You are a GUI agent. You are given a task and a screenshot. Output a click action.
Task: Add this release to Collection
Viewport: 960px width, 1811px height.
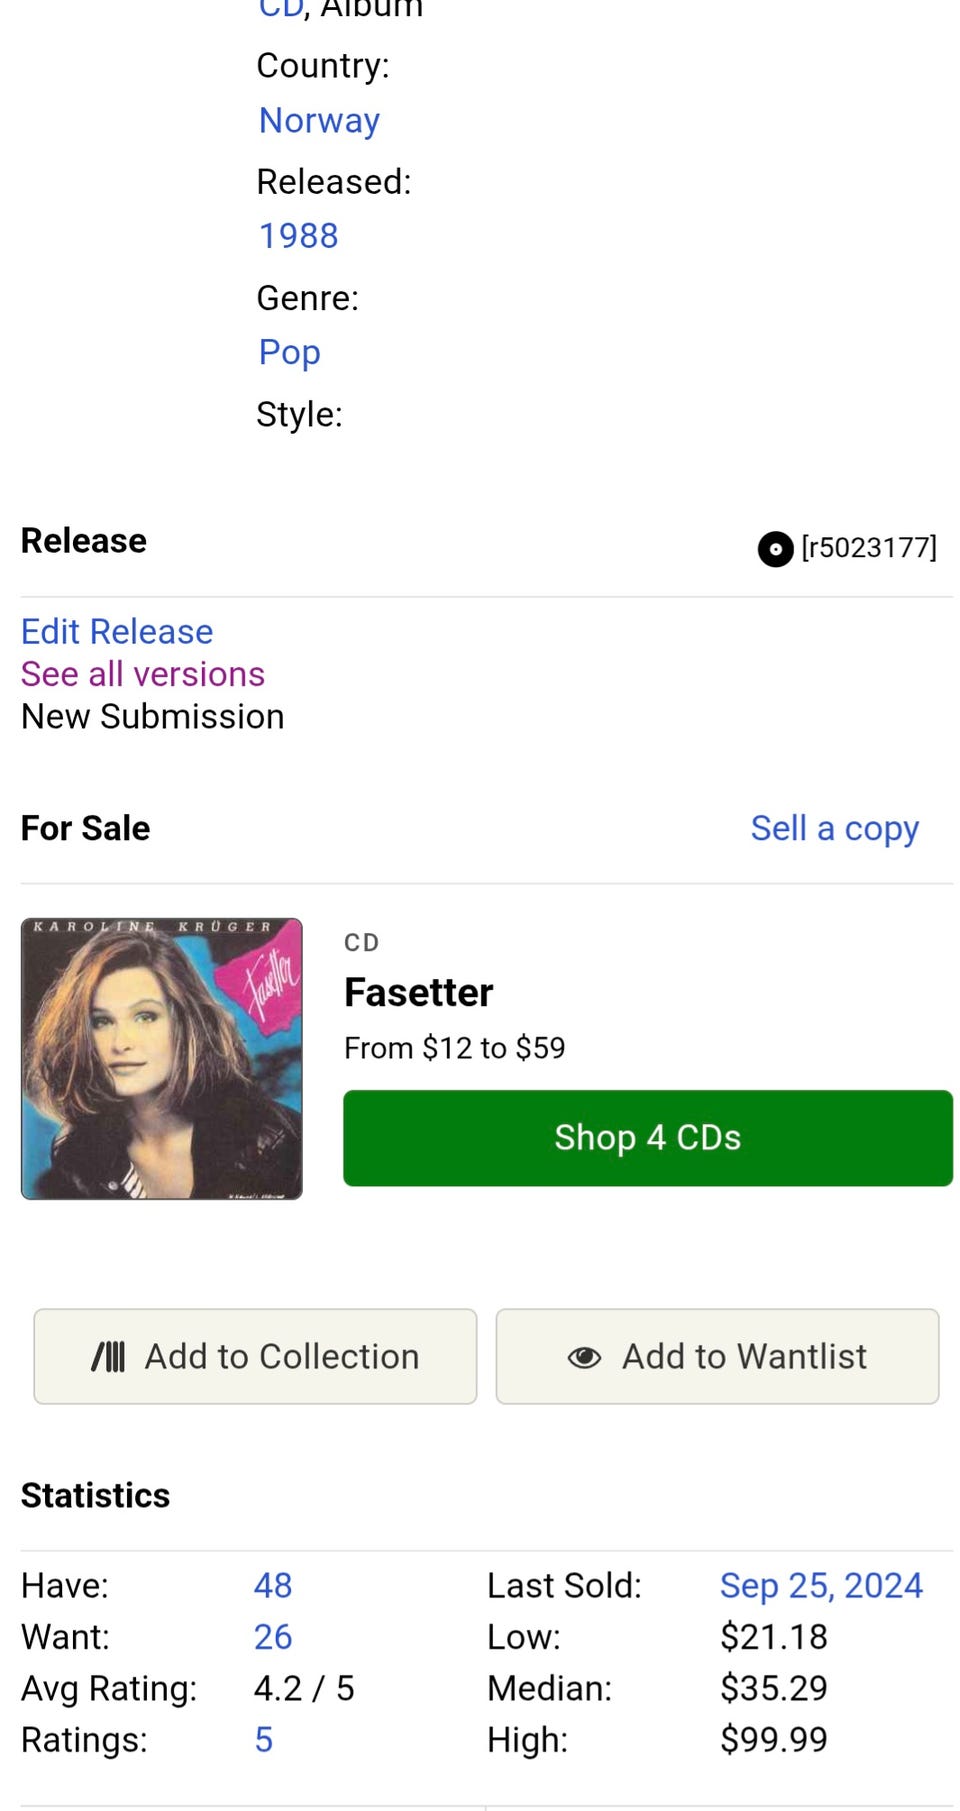255,1357
